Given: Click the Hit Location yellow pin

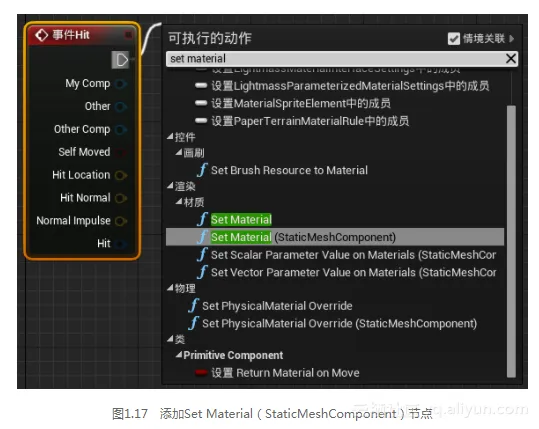Looking at the screenshot, I should (121, 175).
